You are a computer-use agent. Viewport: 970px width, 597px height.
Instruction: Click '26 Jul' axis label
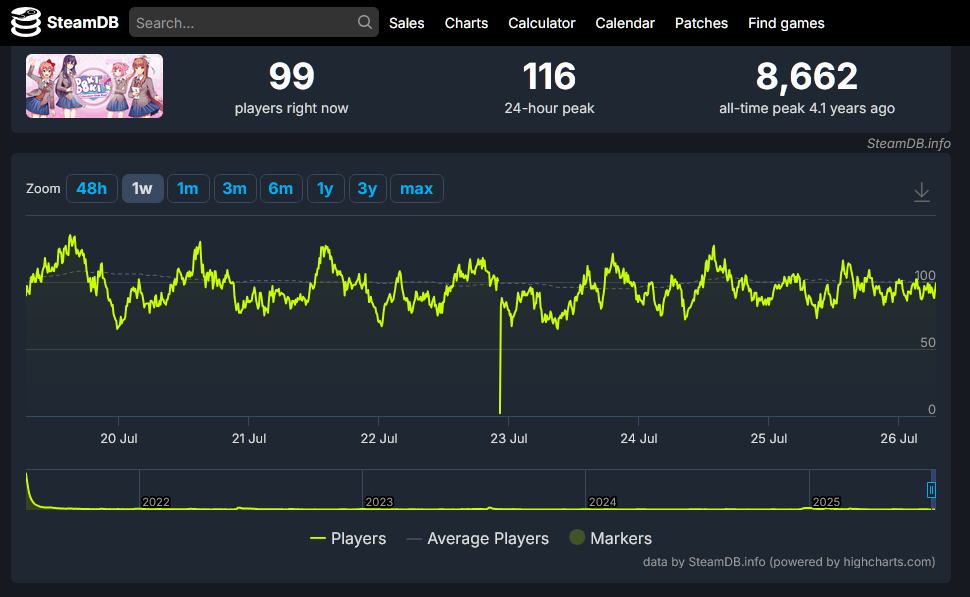[899, 439]
